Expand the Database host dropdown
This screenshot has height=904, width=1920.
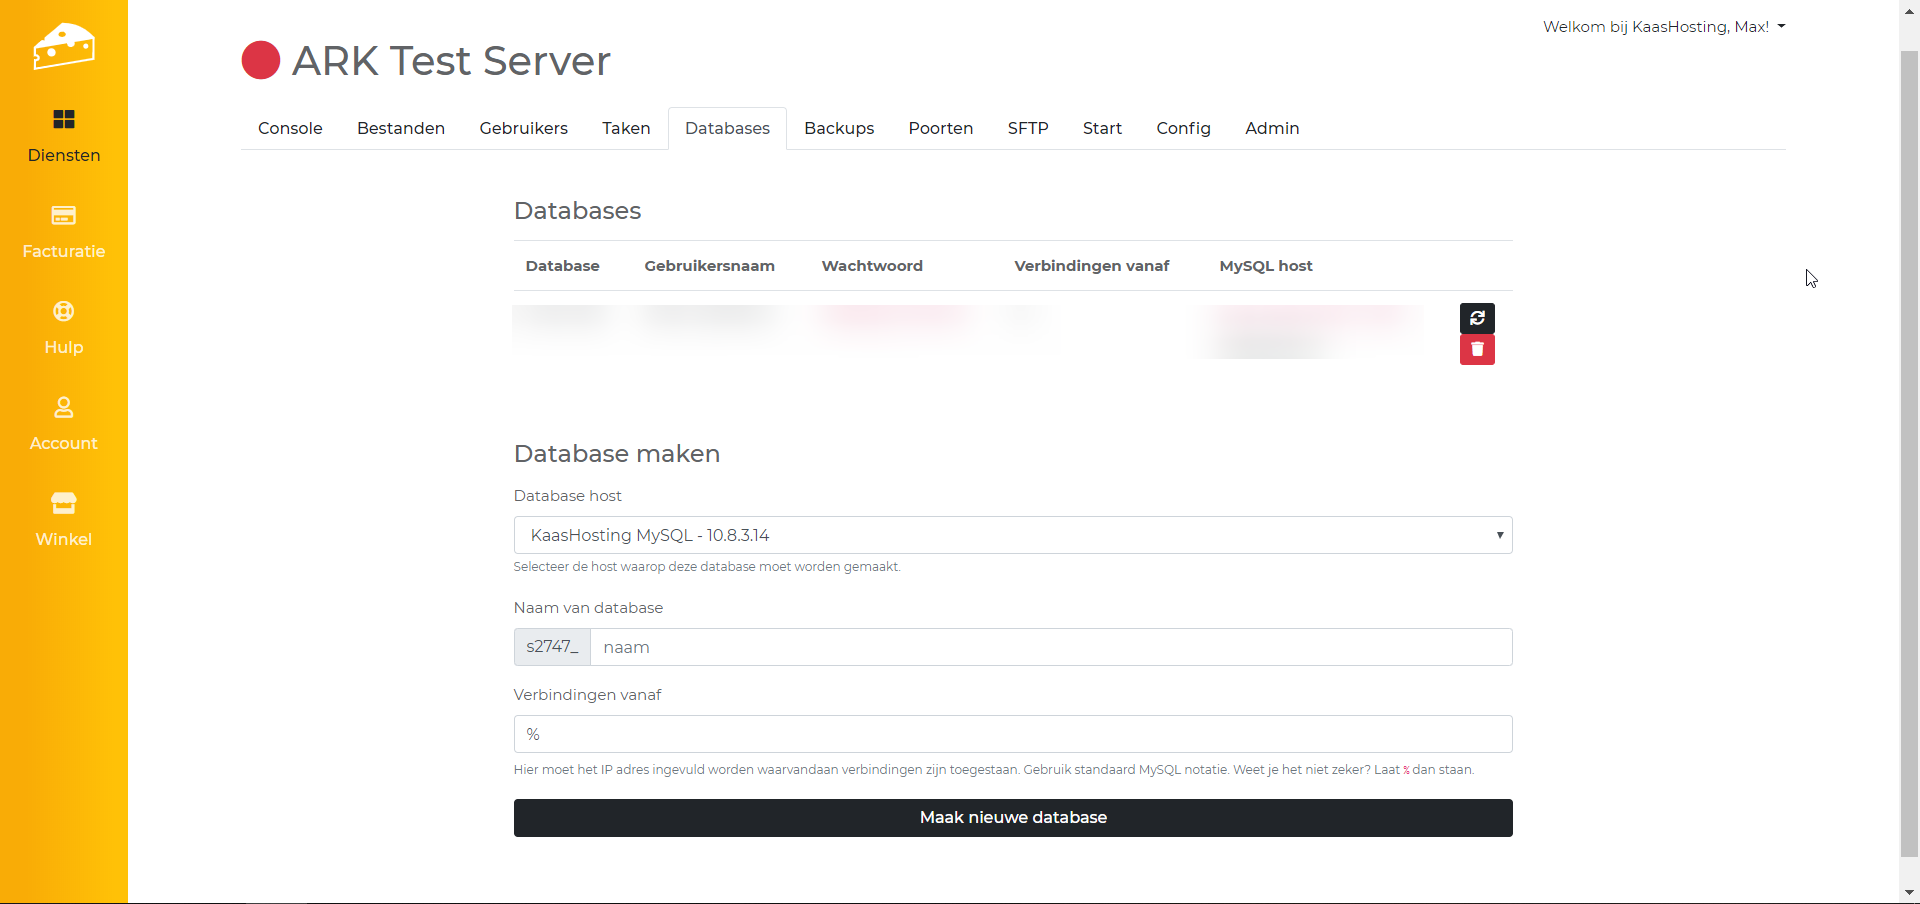click(x=1012, y=535)
